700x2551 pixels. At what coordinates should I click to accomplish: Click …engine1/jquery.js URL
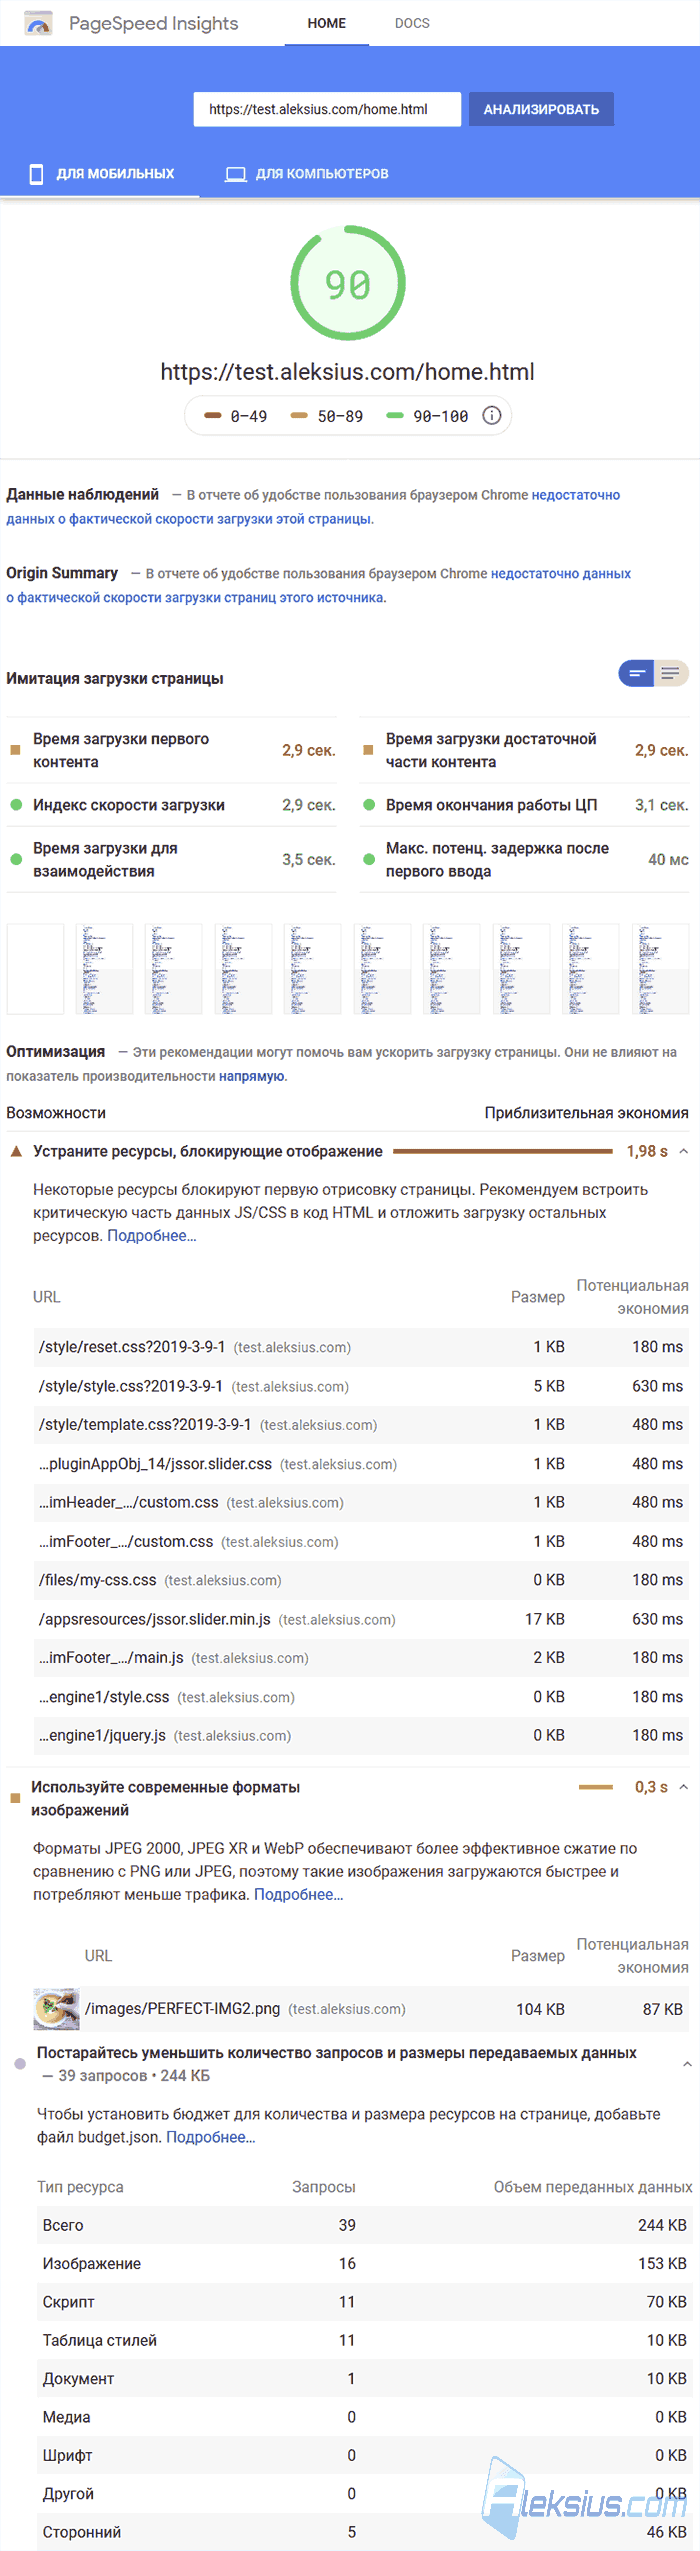coord(103,1735)
